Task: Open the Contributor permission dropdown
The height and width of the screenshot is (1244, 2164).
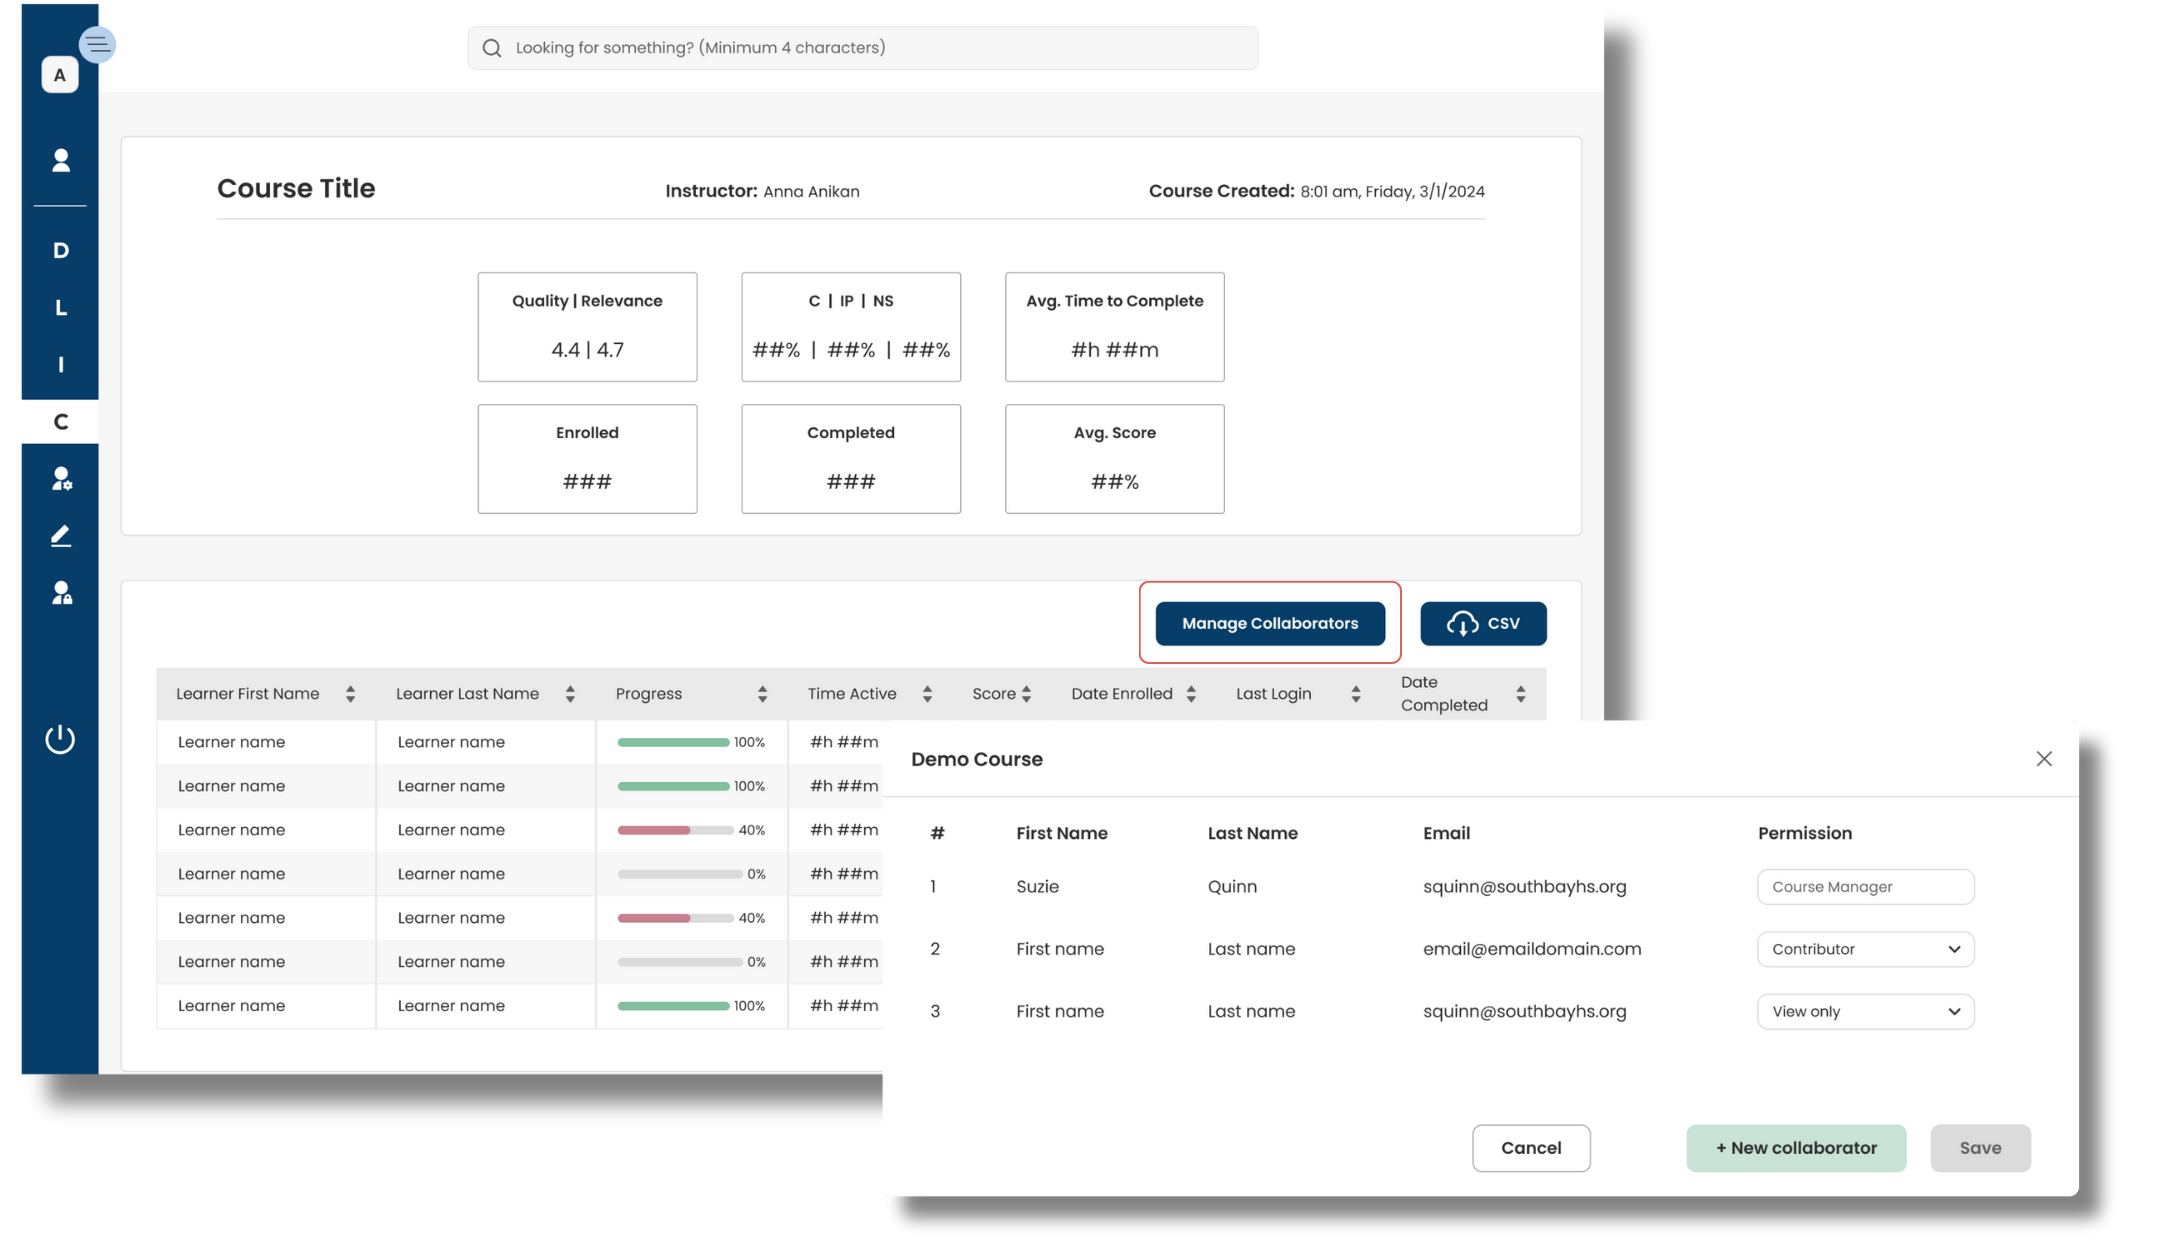Action: tap(1865, 949)
